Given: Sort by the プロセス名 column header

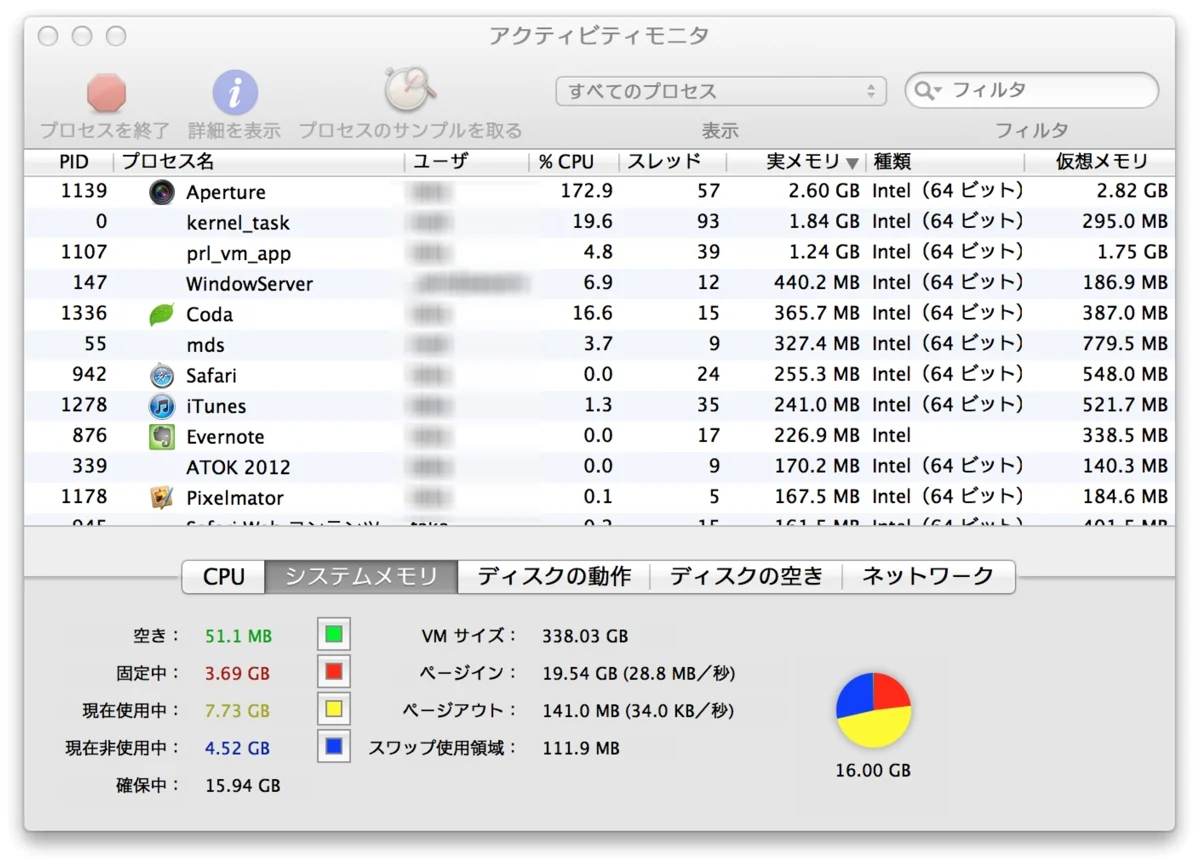Looking at the screenshot, I should 260,162.
